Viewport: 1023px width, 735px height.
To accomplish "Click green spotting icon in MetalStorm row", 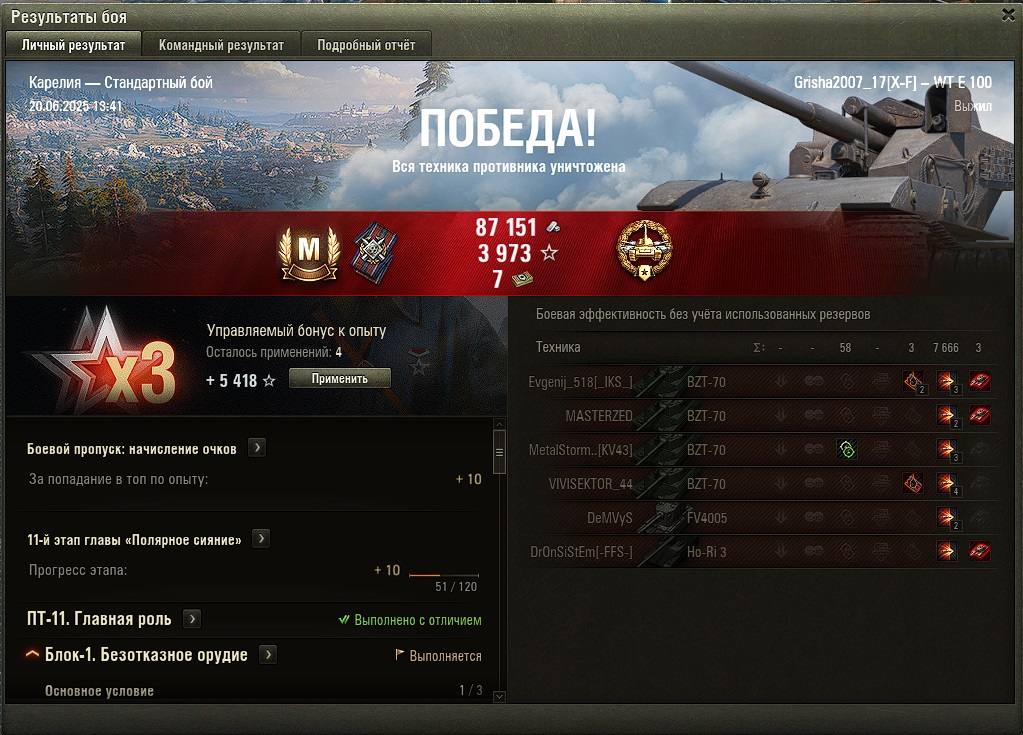I will 846,449.
